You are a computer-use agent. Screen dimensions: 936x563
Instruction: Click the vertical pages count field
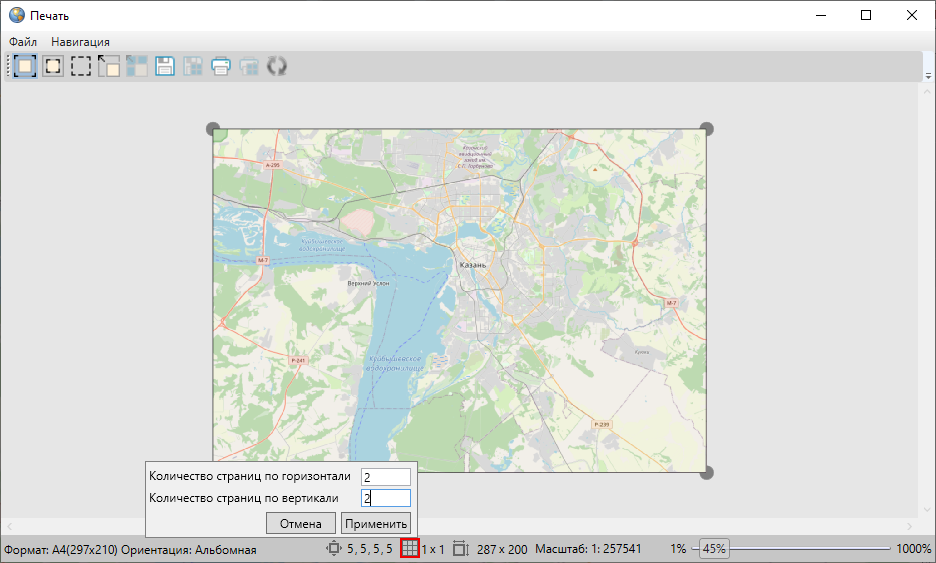(385, 498)
